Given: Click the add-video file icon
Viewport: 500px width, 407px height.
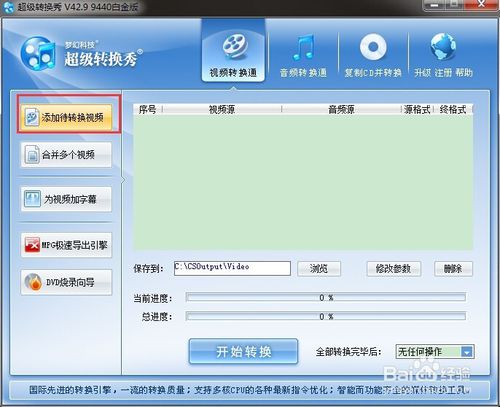Looking at the screenshot, I should pyautogui.click(x=32, y=117).
